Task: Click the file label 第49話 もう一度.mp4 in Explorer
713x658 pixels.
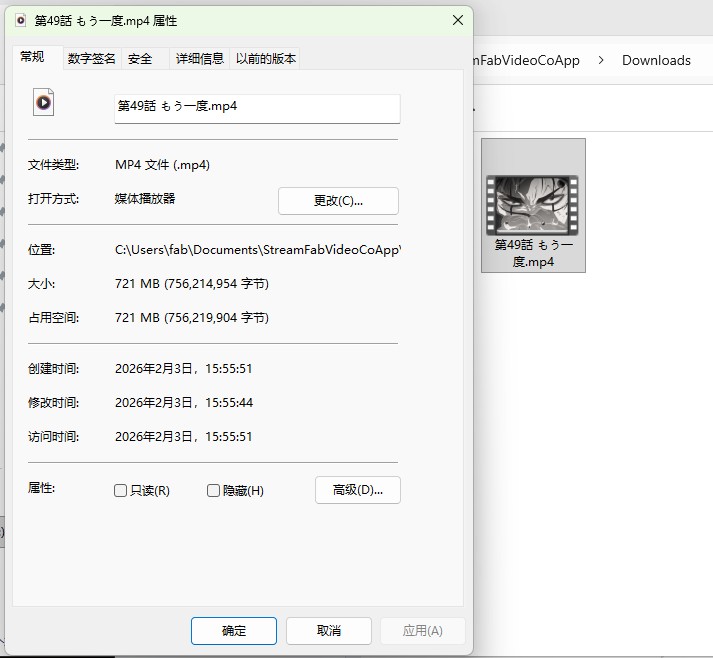Action: (533, 253)
